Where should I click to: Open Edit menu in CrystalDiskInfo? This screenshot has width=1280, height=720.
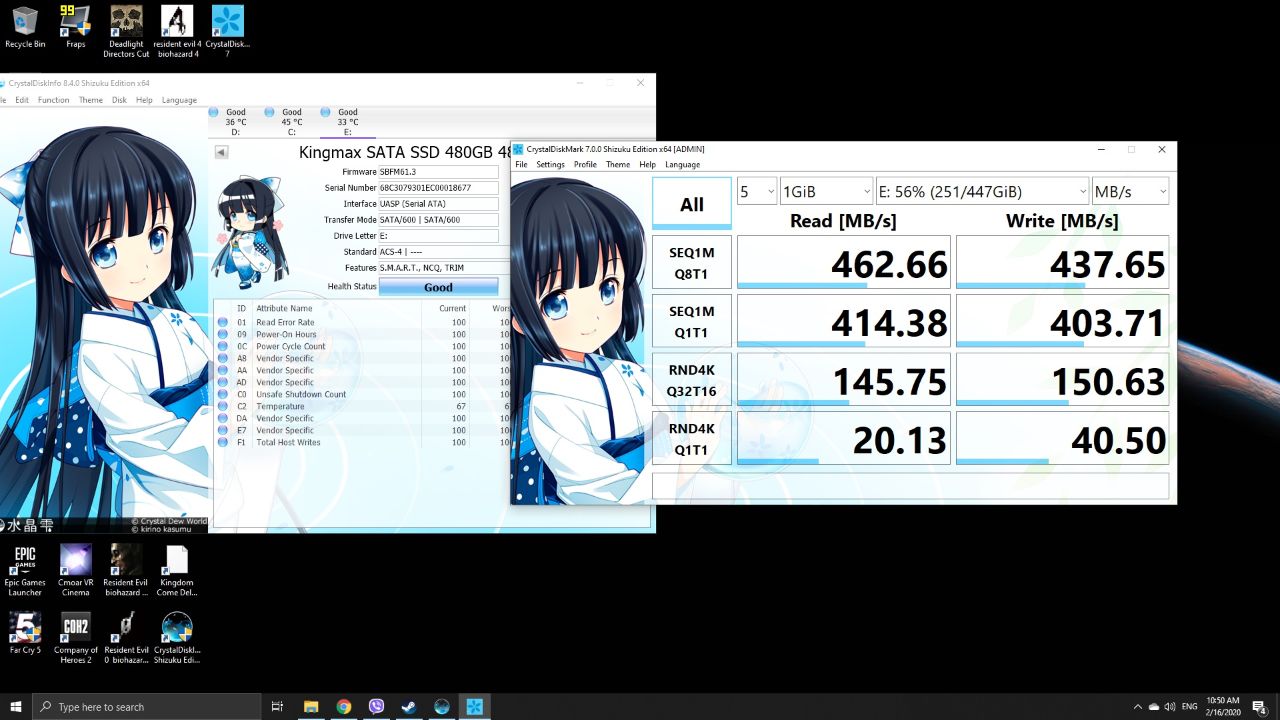click(22, 100)
